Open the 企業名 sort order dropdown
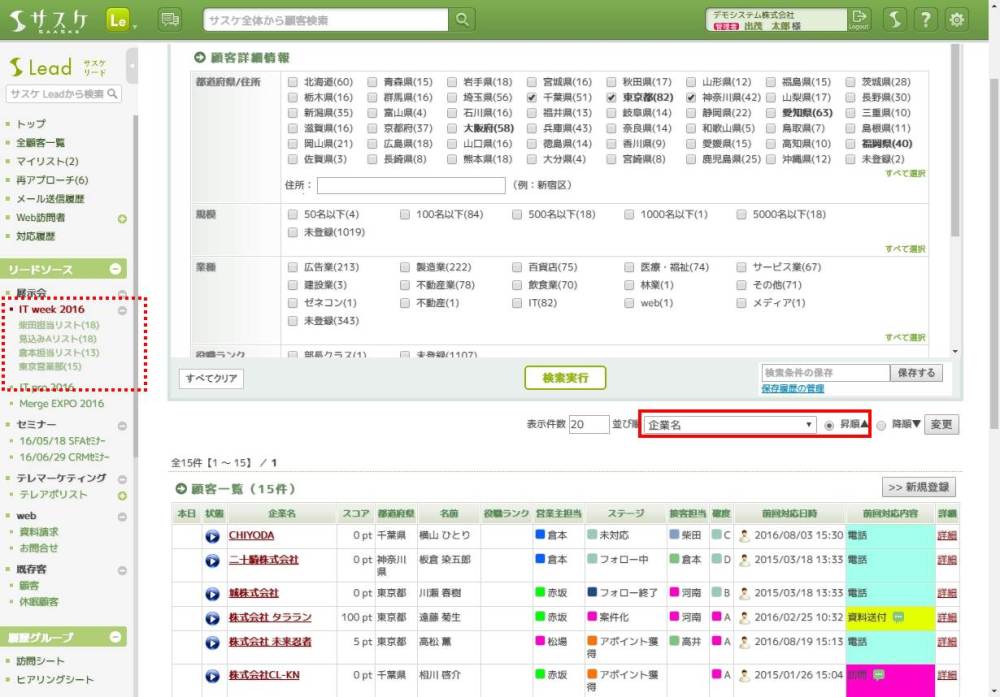This screenshot has width=1000, height=697. tap(730, 425)
